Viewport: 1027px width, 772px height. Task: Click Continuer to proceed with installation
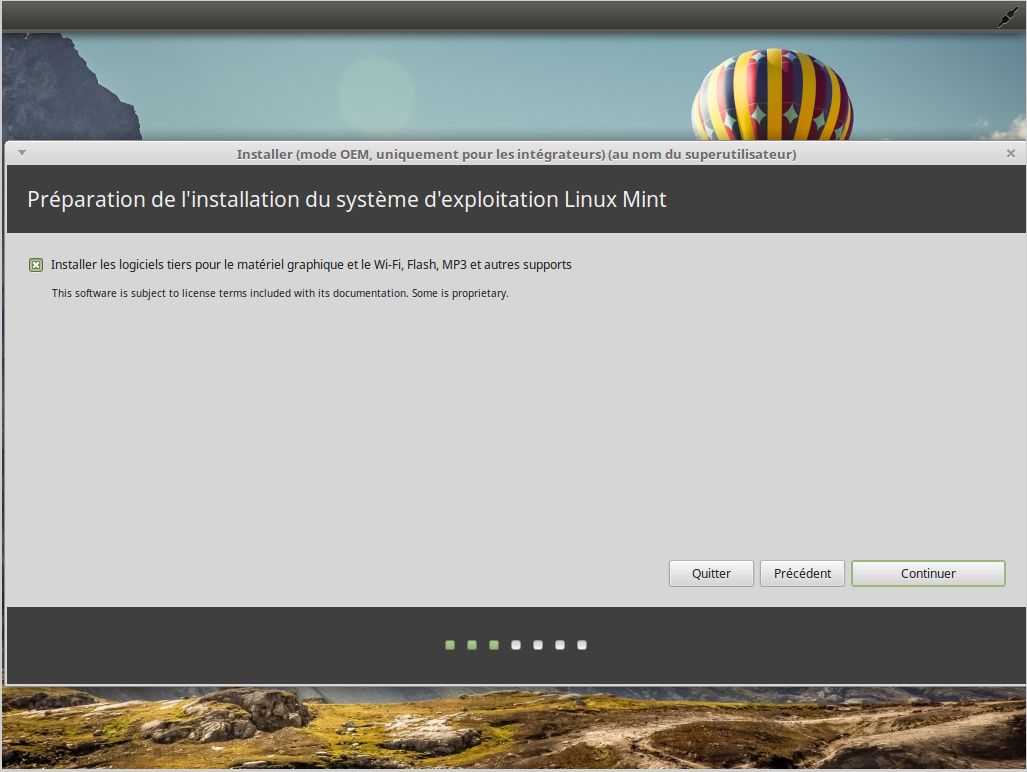(928, 573)
